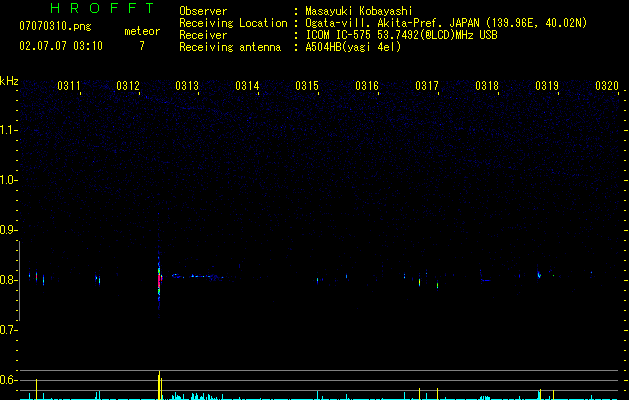Click the bright meteor echo near 0312

tap(159, 281)
